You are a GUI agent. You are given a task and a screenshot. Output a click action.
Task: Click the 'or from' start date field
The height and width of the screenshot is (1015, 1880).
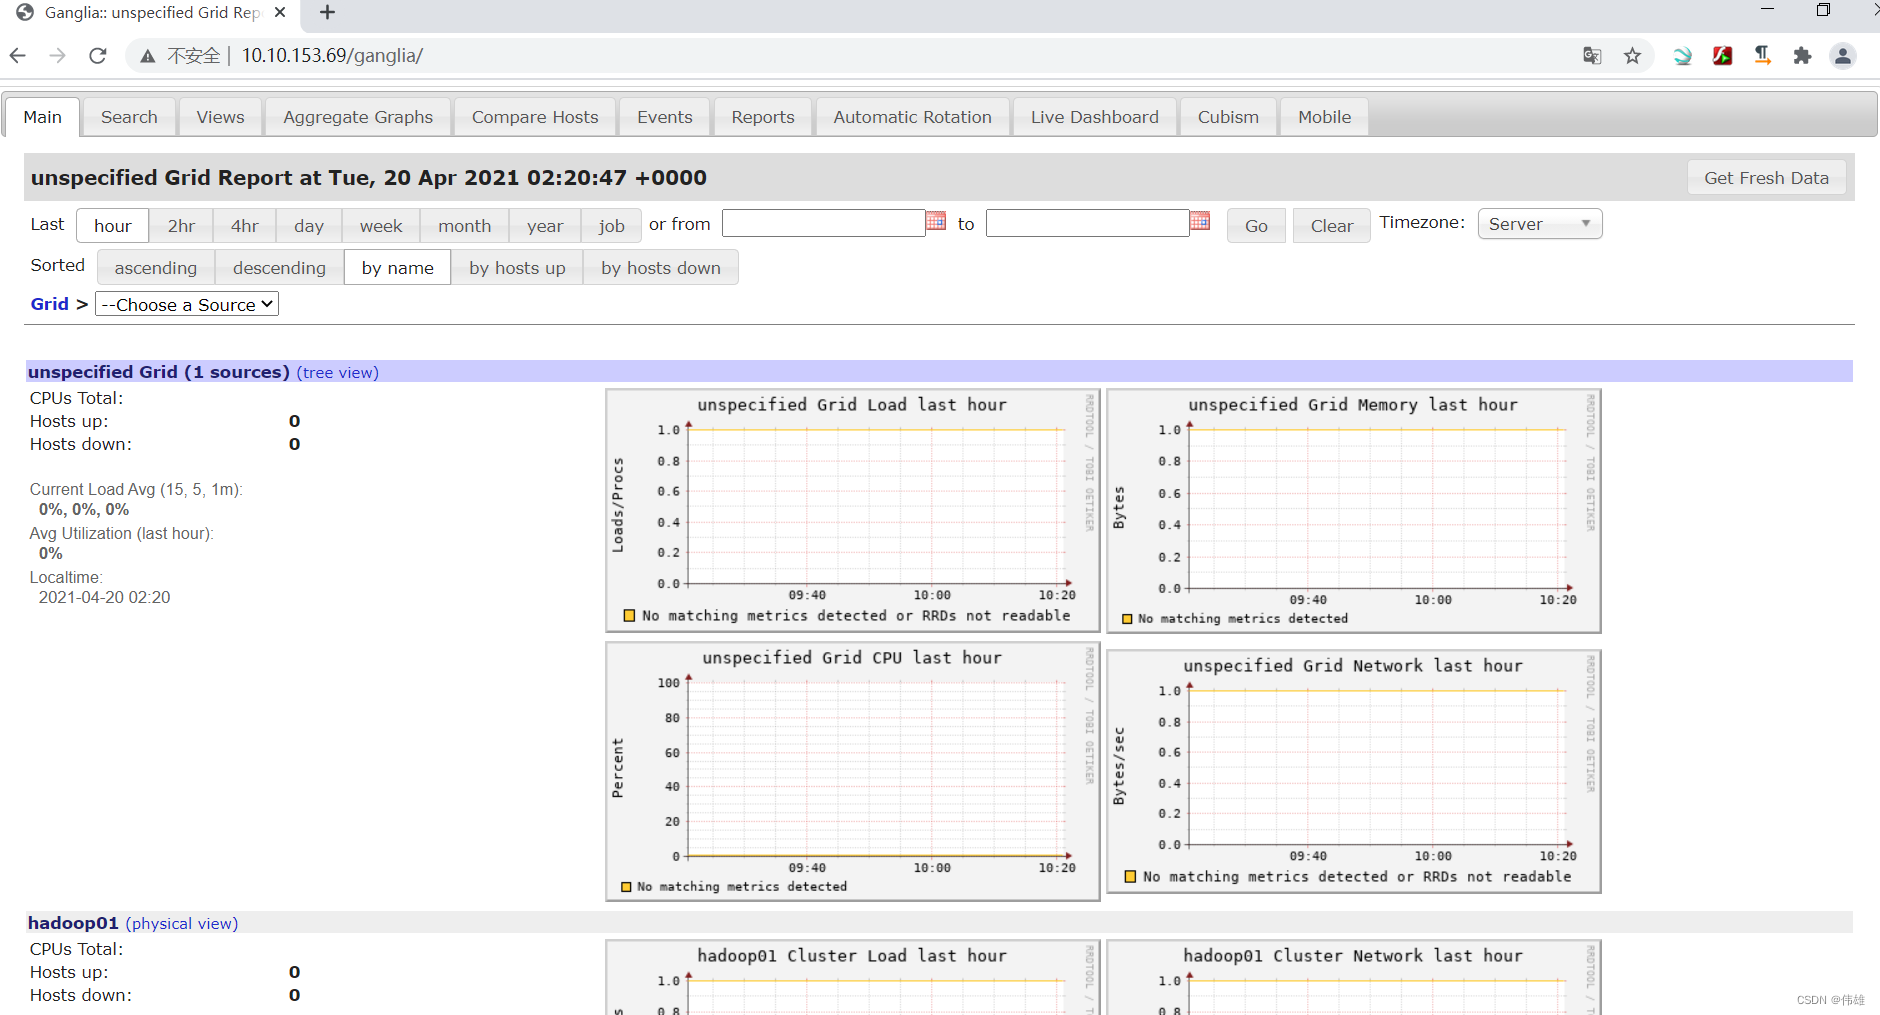pos(823,223)
